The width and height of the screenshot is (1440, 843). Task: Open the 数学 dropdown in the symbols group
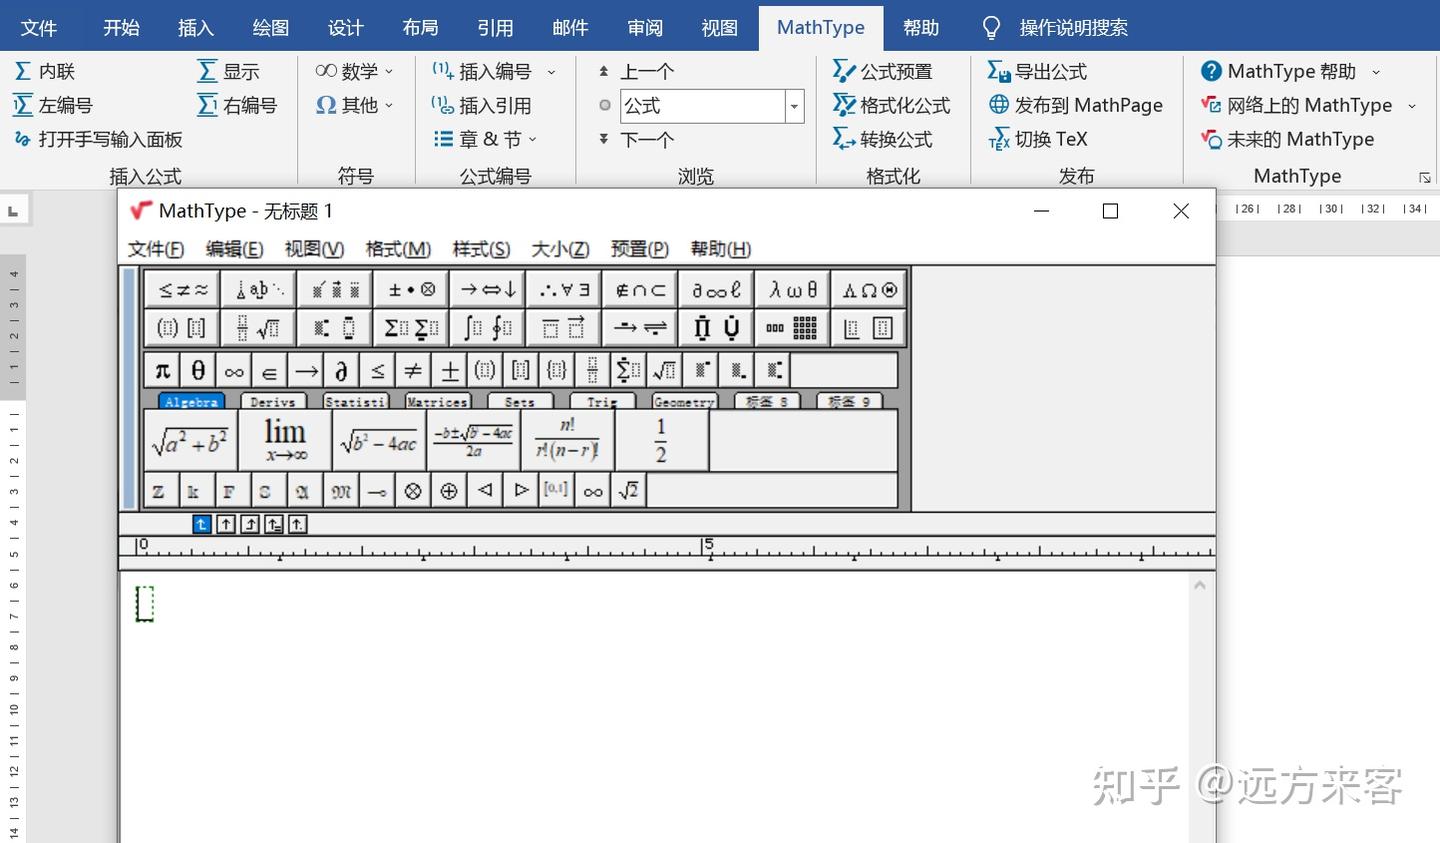pos(353,70)
